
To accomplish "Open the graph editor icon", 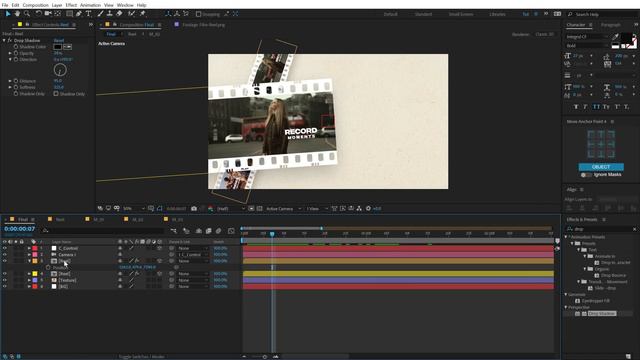I will point(231,231).
